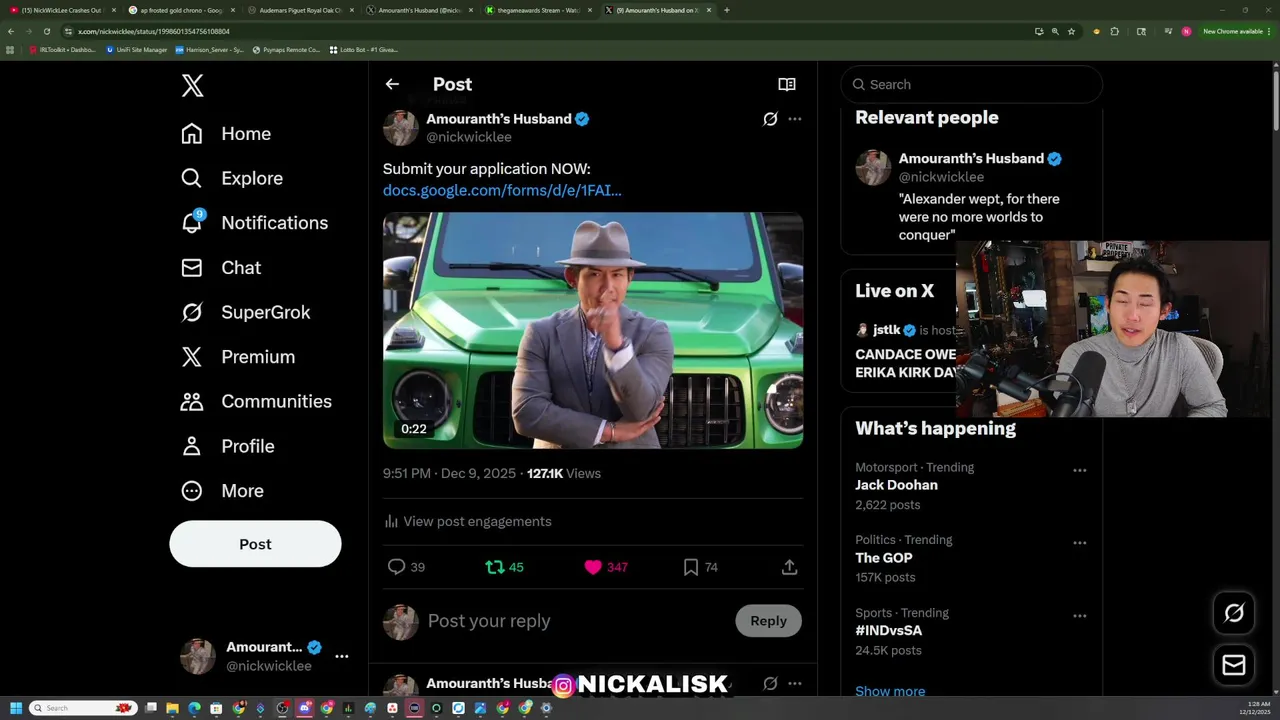
Task: Open the UniFi Site Manager bookmark
Action: pyautogui.click(x=137, y=49)
